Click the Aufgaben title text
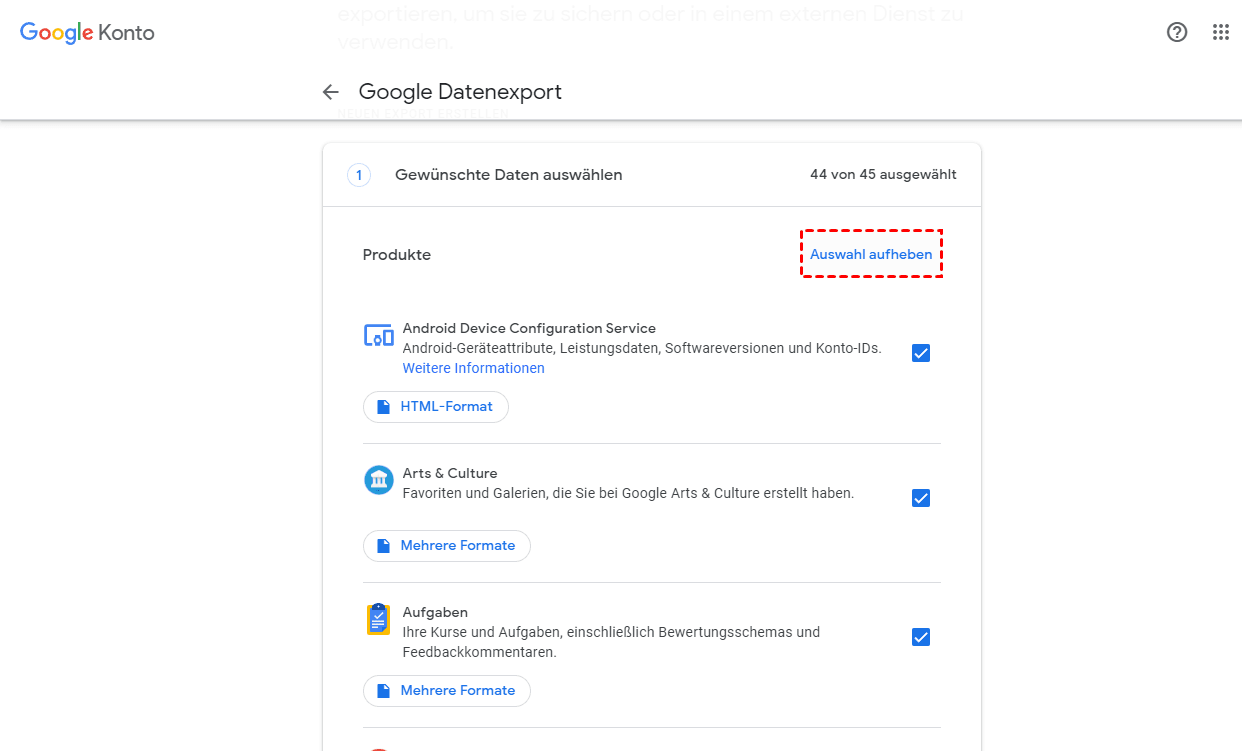 tap(435, 612)
